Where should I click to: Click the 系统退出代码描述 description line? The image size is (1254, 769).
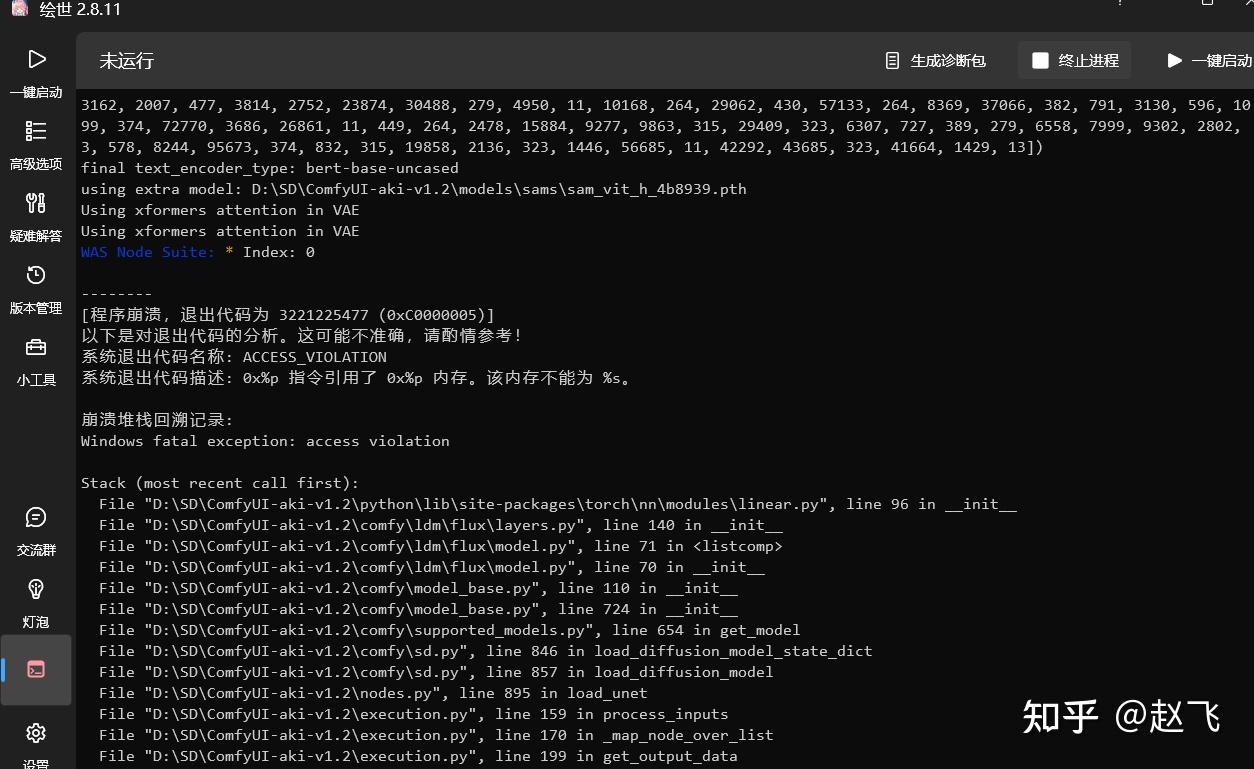point(357,378)
